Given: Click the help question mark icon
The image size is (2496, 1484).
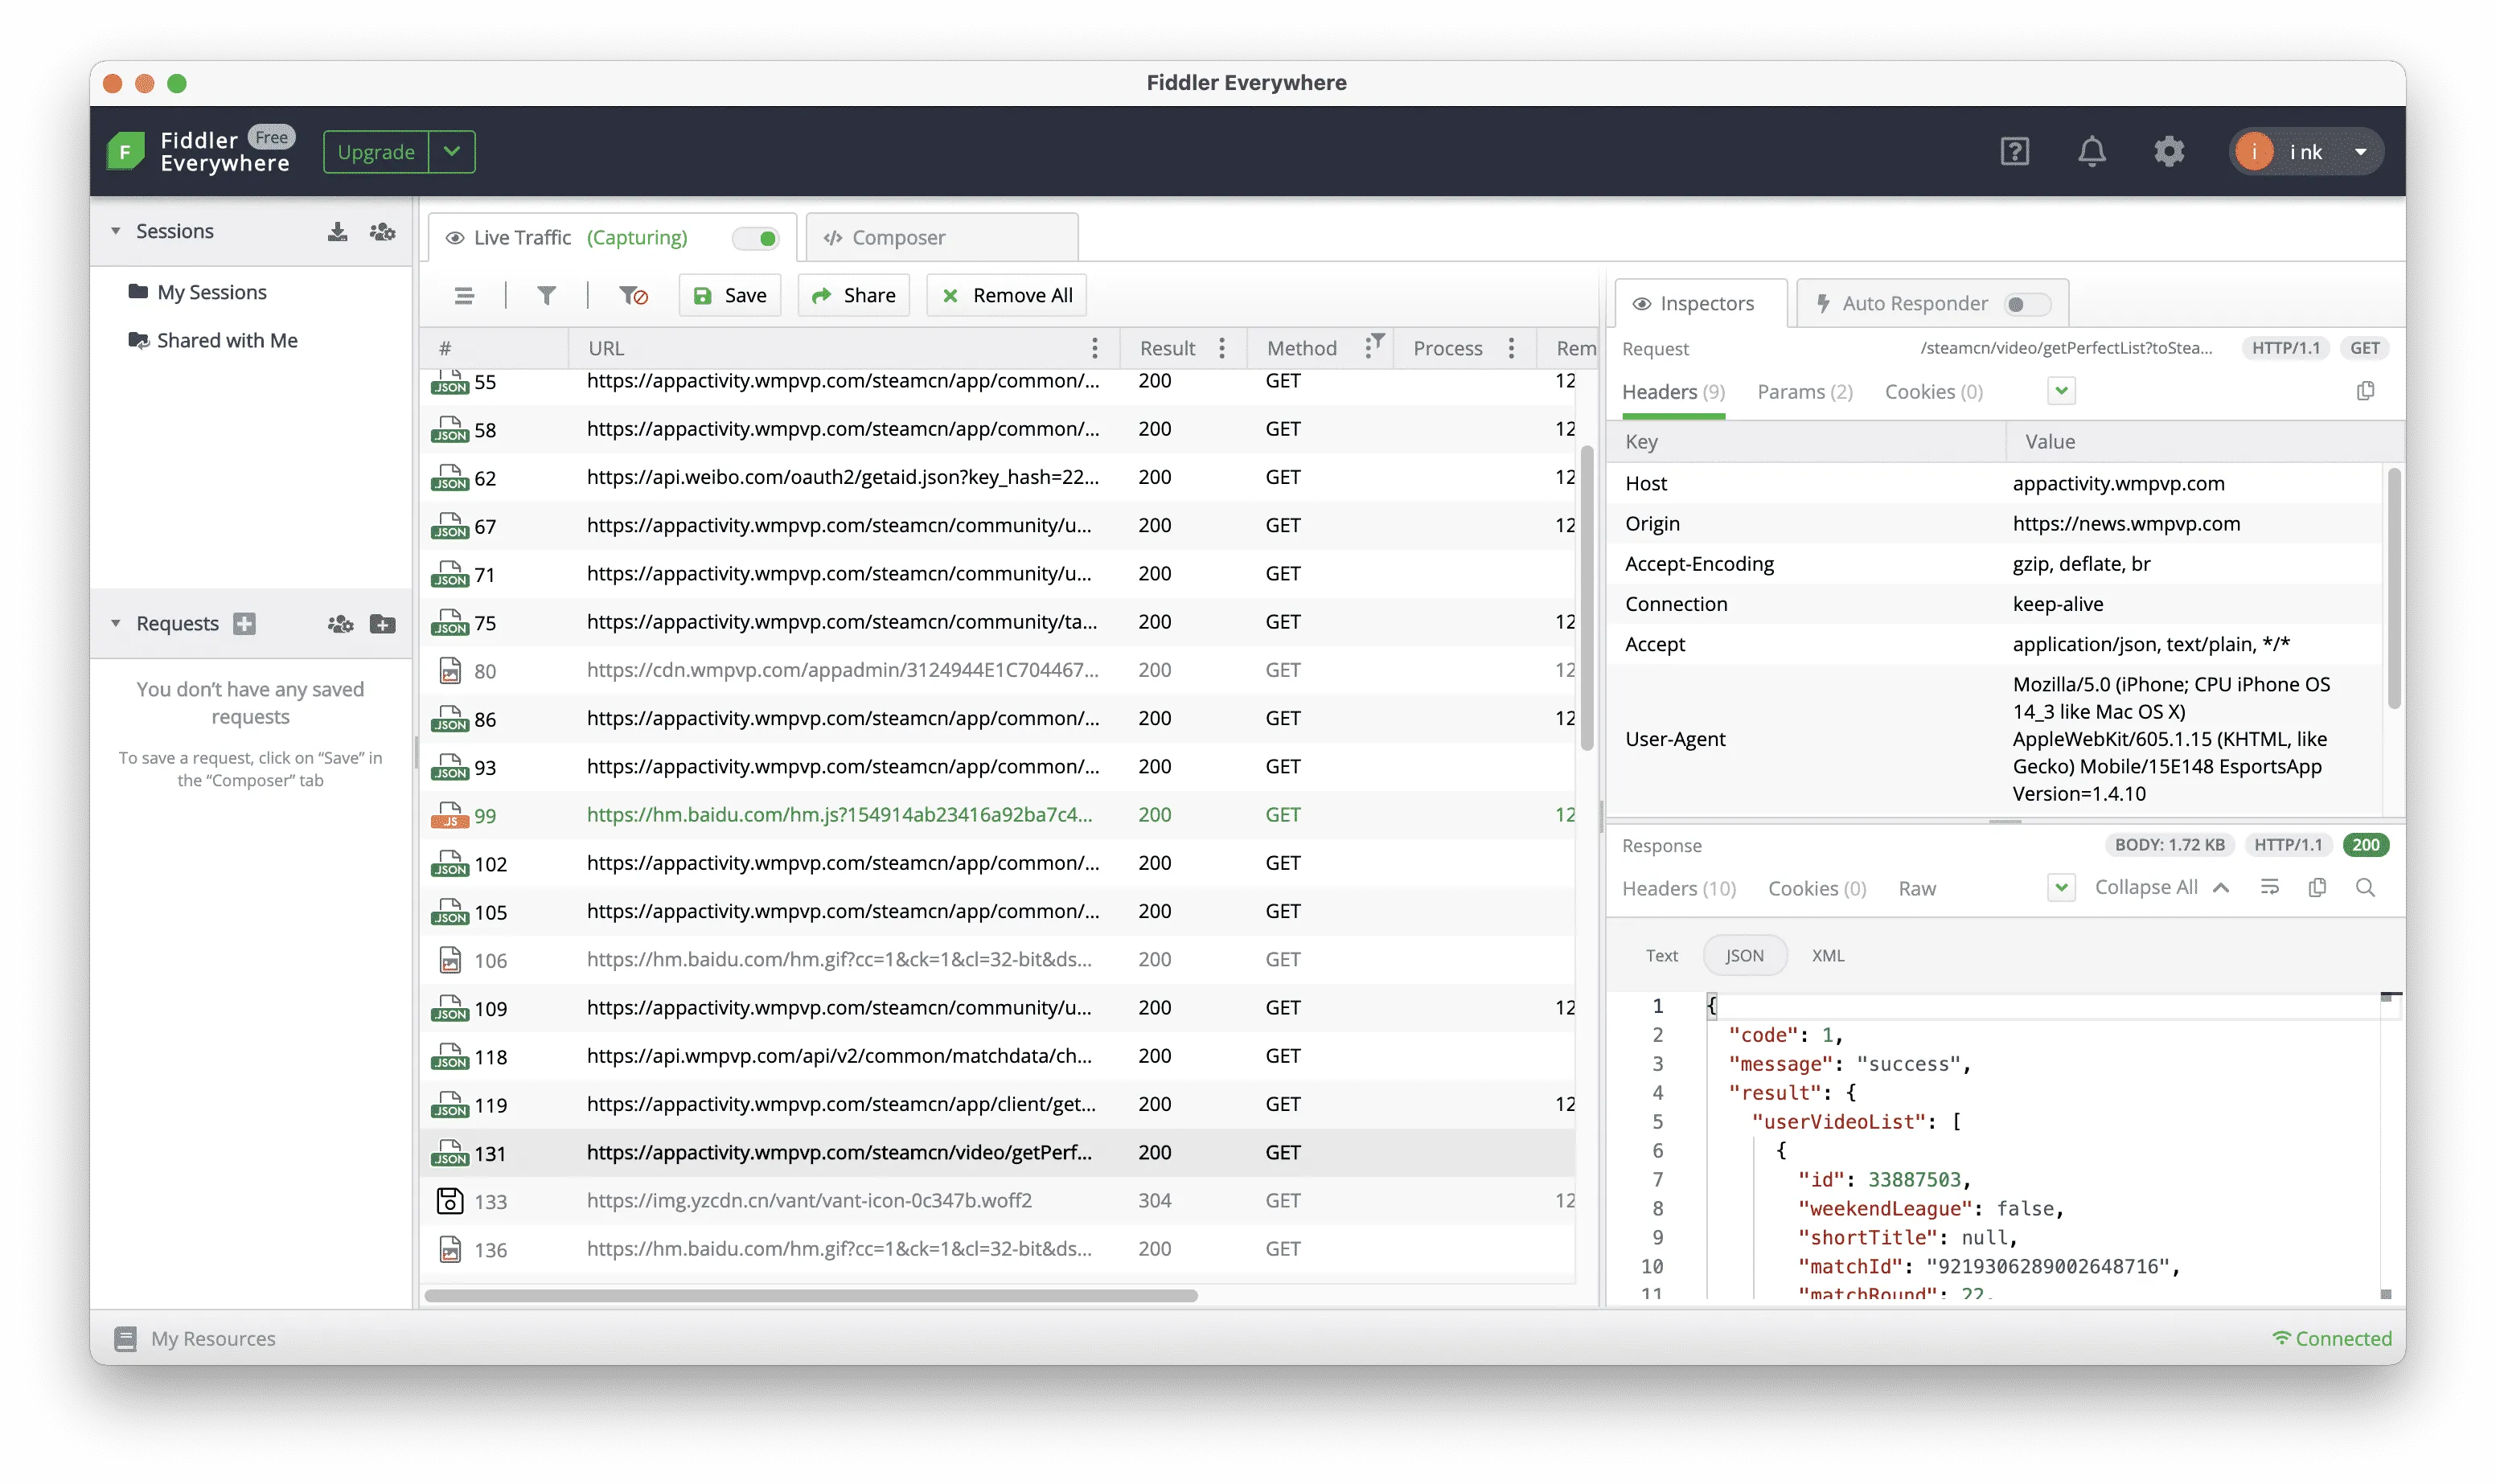Looking at the screenshot, I should (2014, 152).
